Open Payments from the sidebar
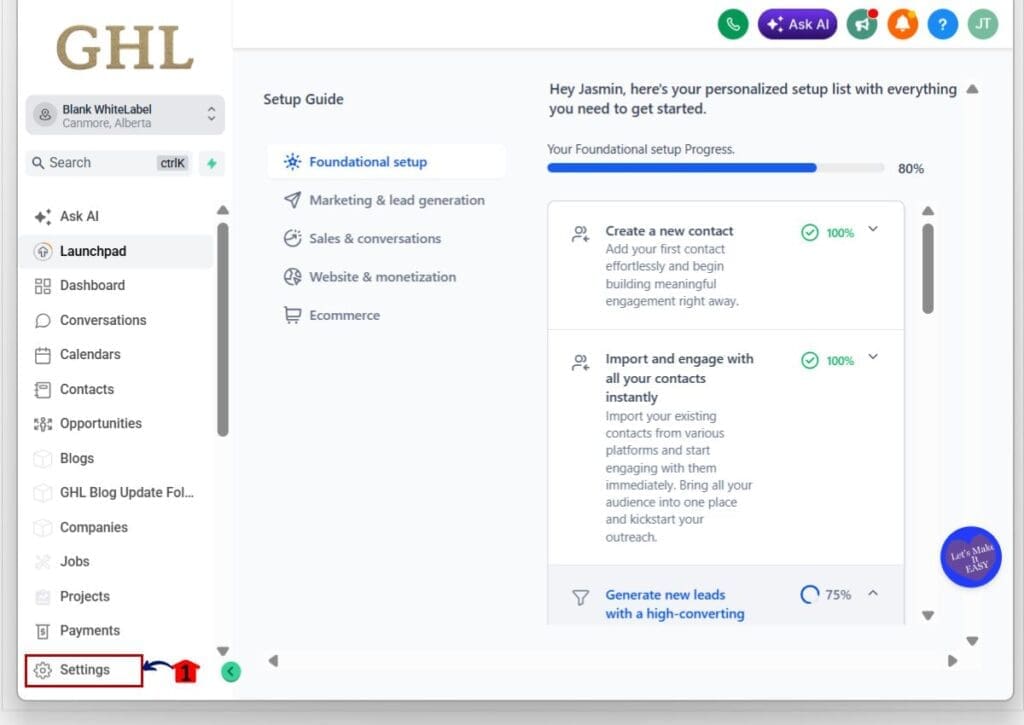This screenshot has height=725, width=1024. pyautogui.click(x=116, y=631)
